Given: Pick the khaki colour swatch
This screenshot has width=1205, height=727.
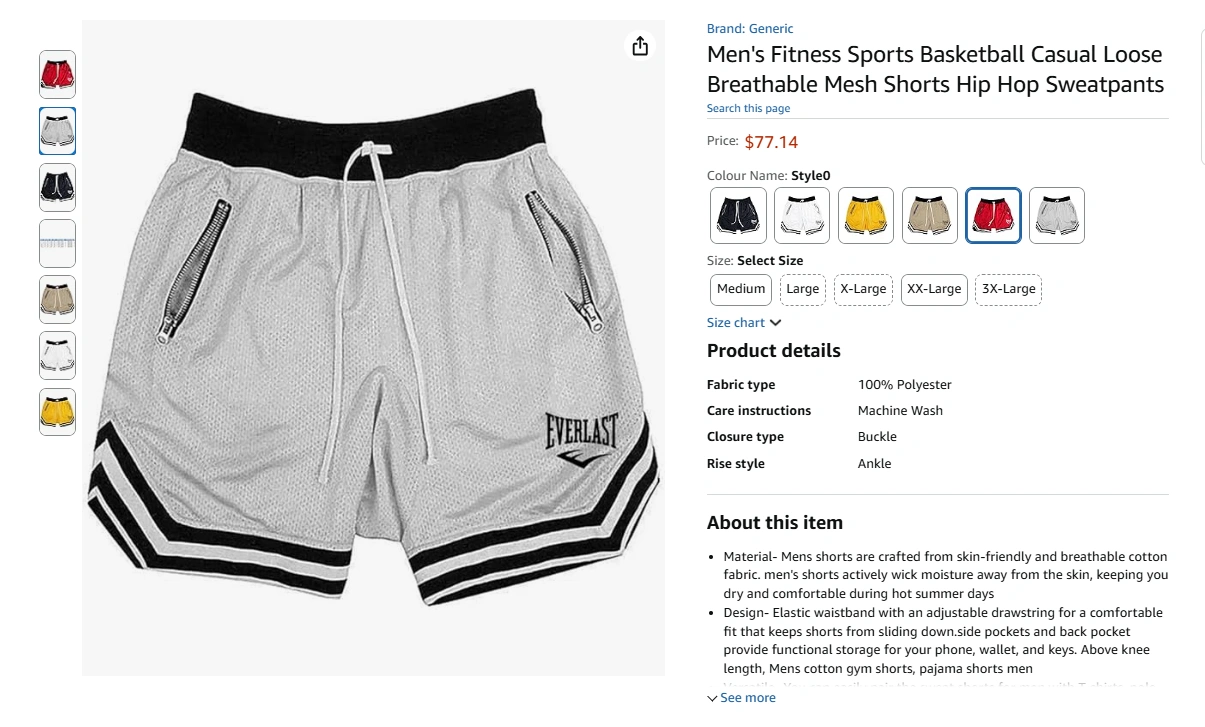Looking at the screenshot, I should tap(930, 215).
